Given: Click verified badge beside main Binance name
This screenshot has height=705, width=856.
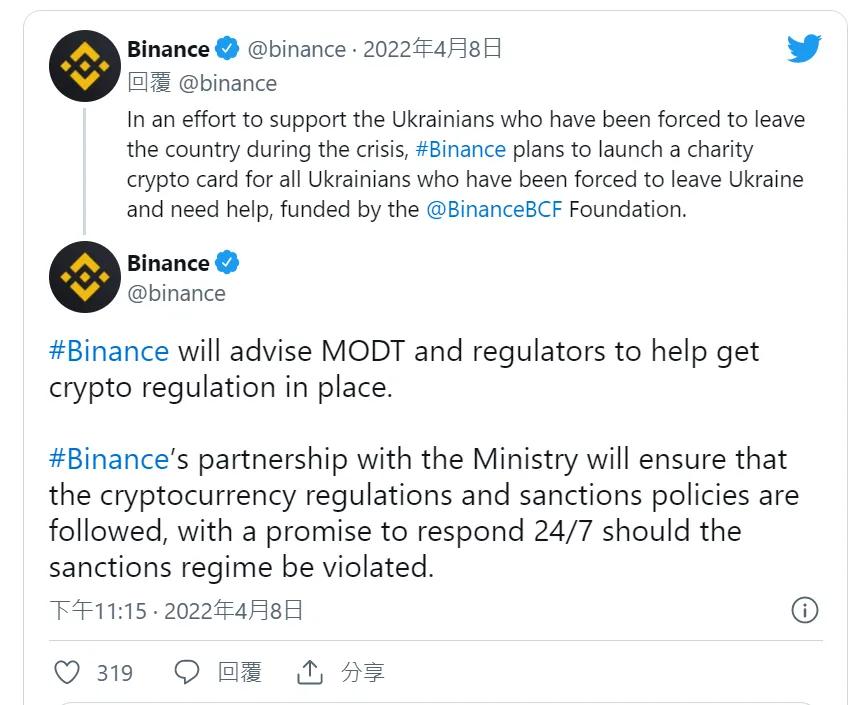Looking at the screenshot, I should [x=228, y=264].
